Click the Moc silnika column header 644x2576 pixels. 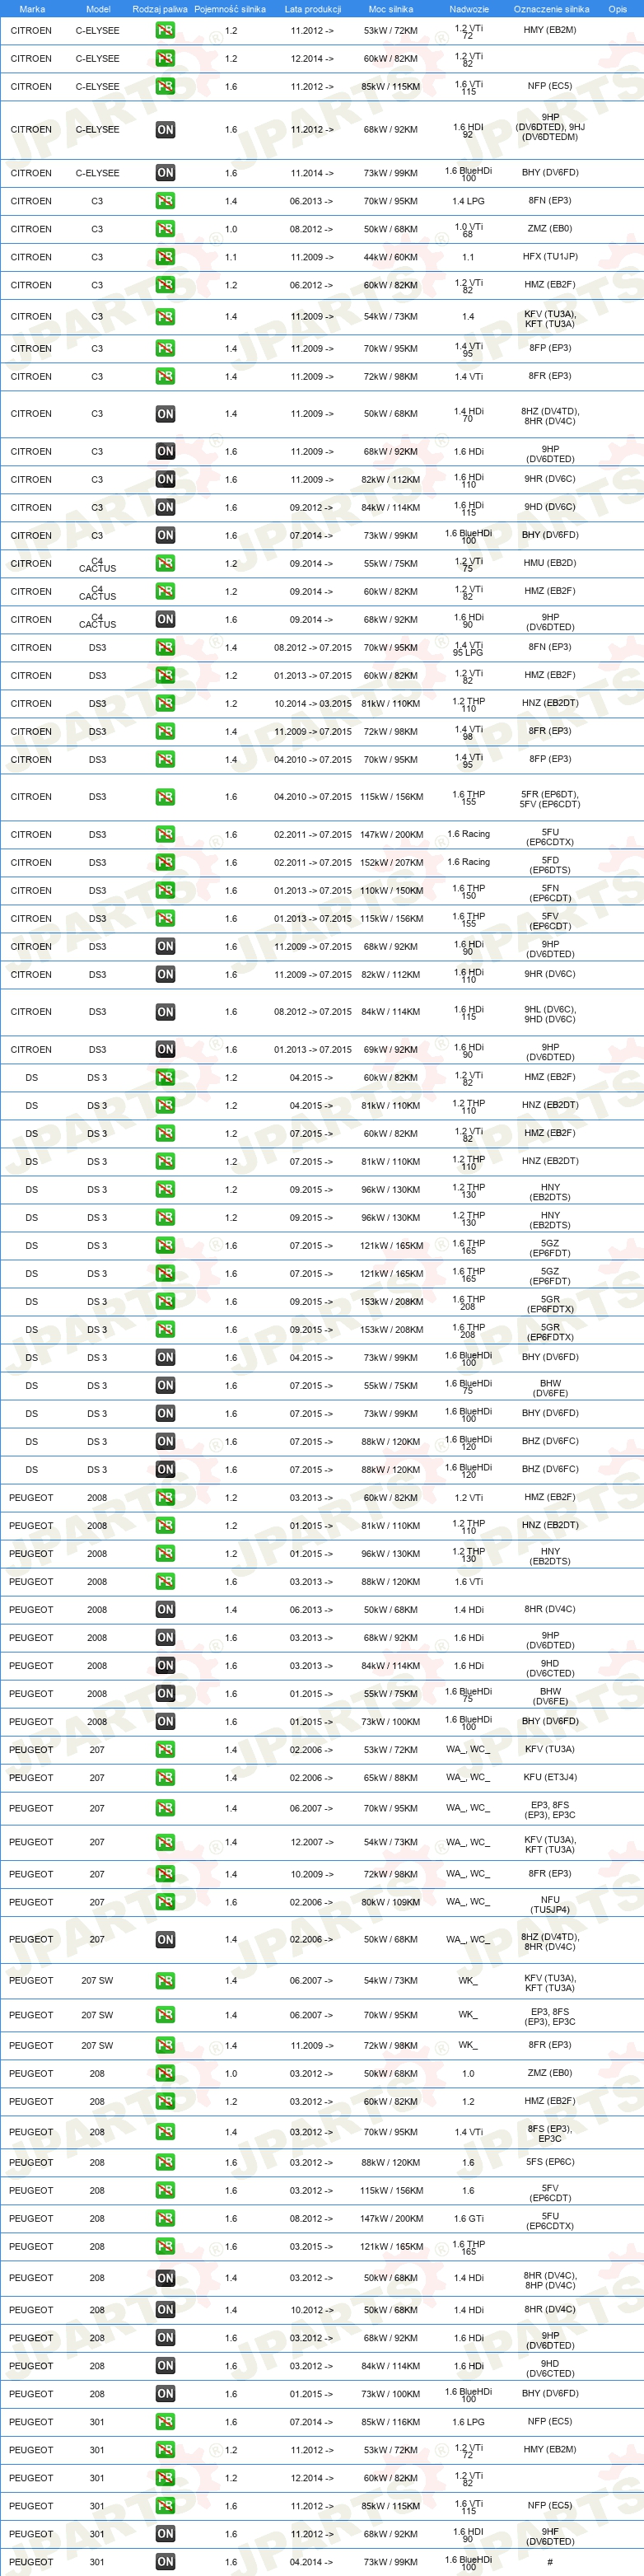pyautogui.click(x=391, y=9)
